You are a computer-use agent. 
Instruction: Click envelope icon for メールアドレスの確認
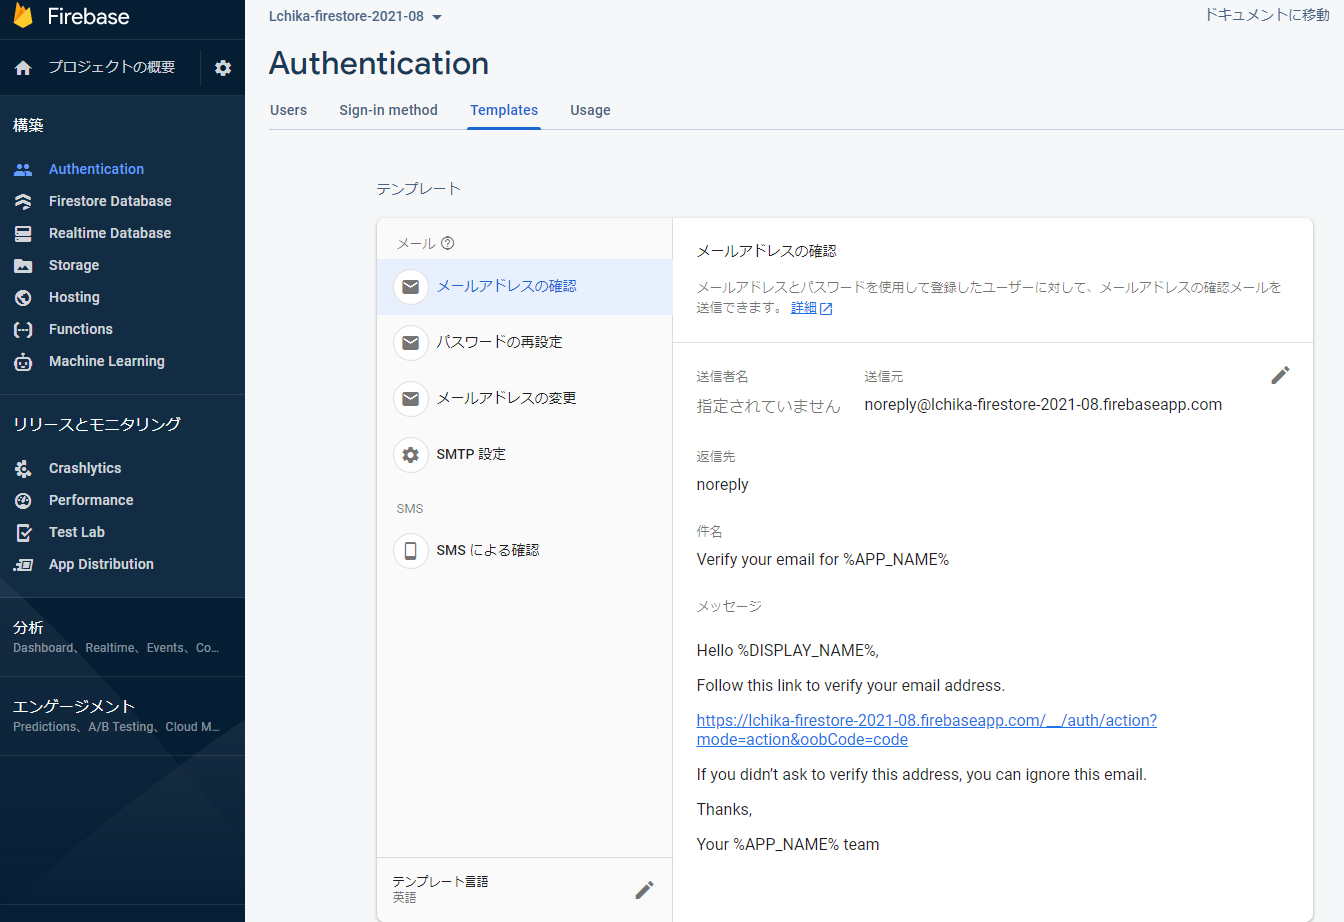pos(410,287)
